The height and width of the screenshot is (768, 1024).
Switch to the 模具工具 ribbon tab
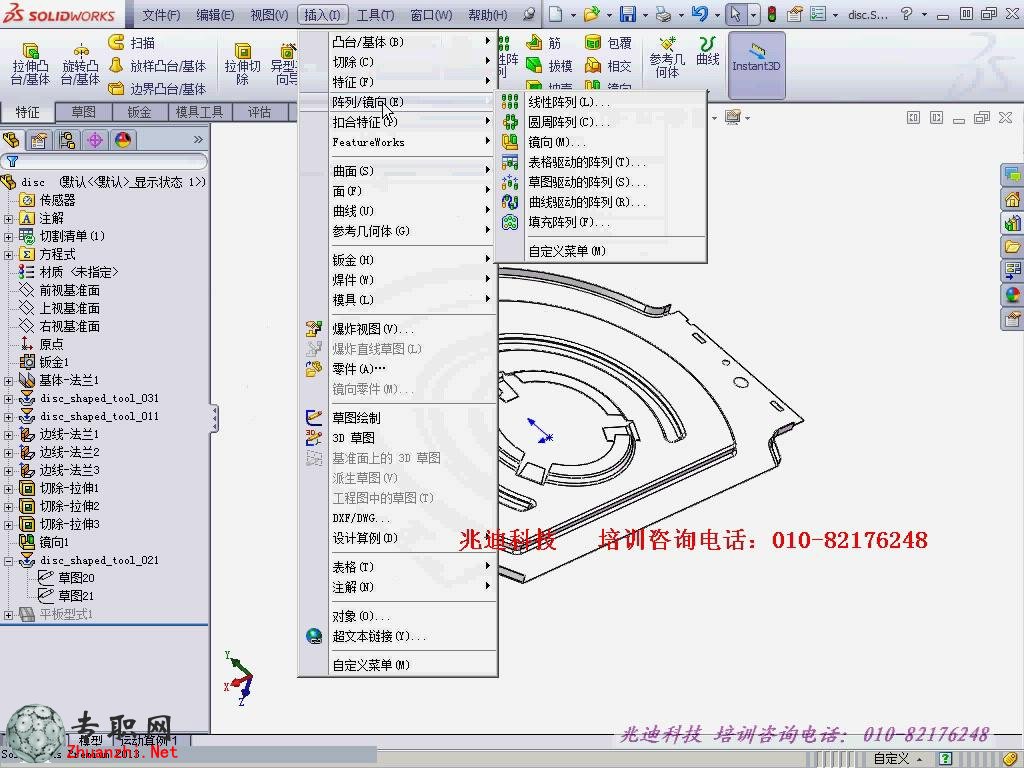[199, 112]
